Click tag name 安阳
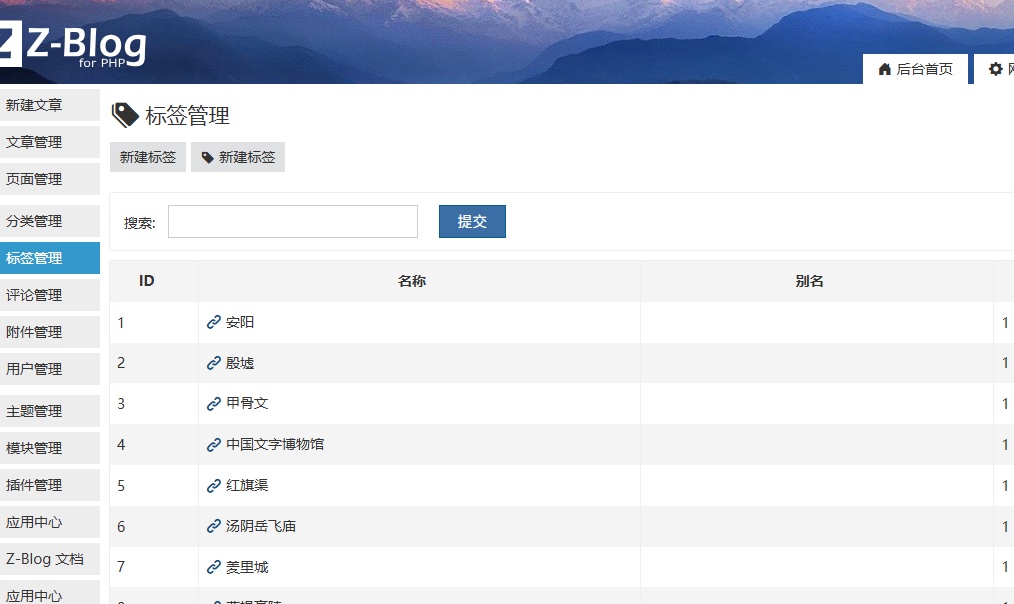This screenshot has height=604, width=1014. pos(240,322)
